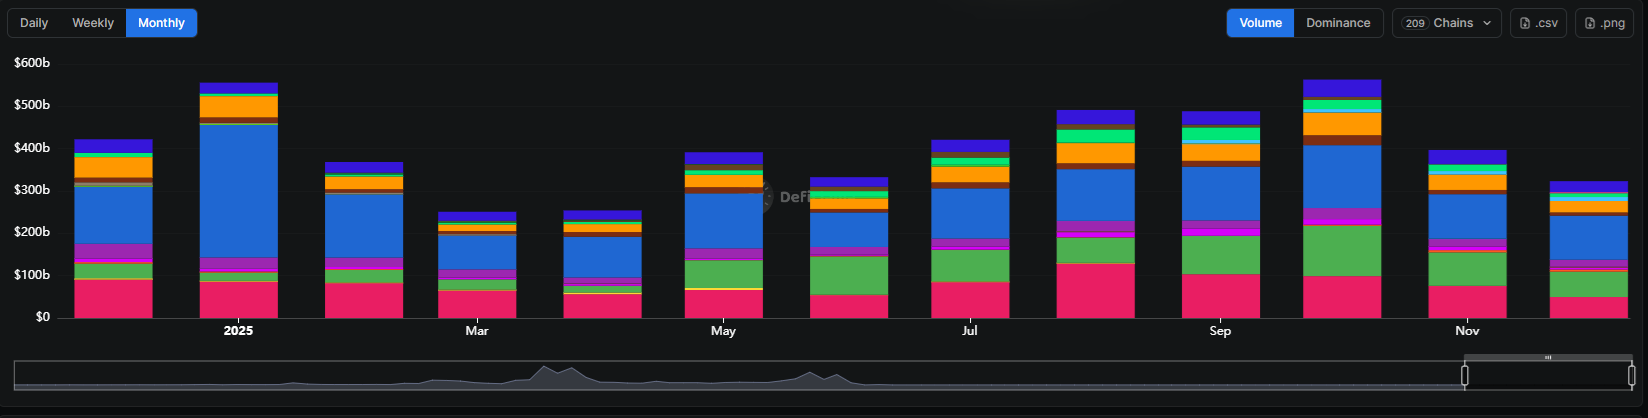Click the orange segment of the May bar
This screenshot has height=418, width=1648.
723,181
